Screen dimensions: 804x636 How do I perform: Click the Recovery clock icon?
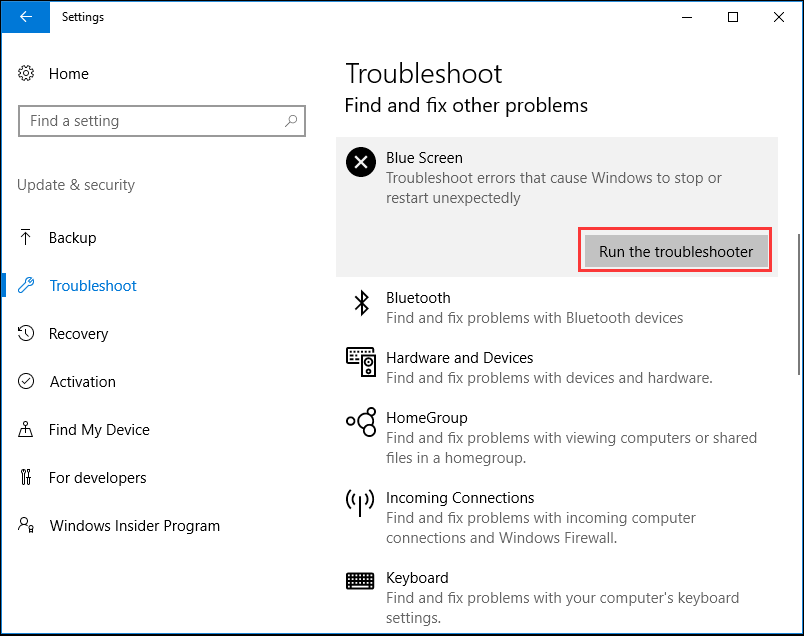[26, 333]
